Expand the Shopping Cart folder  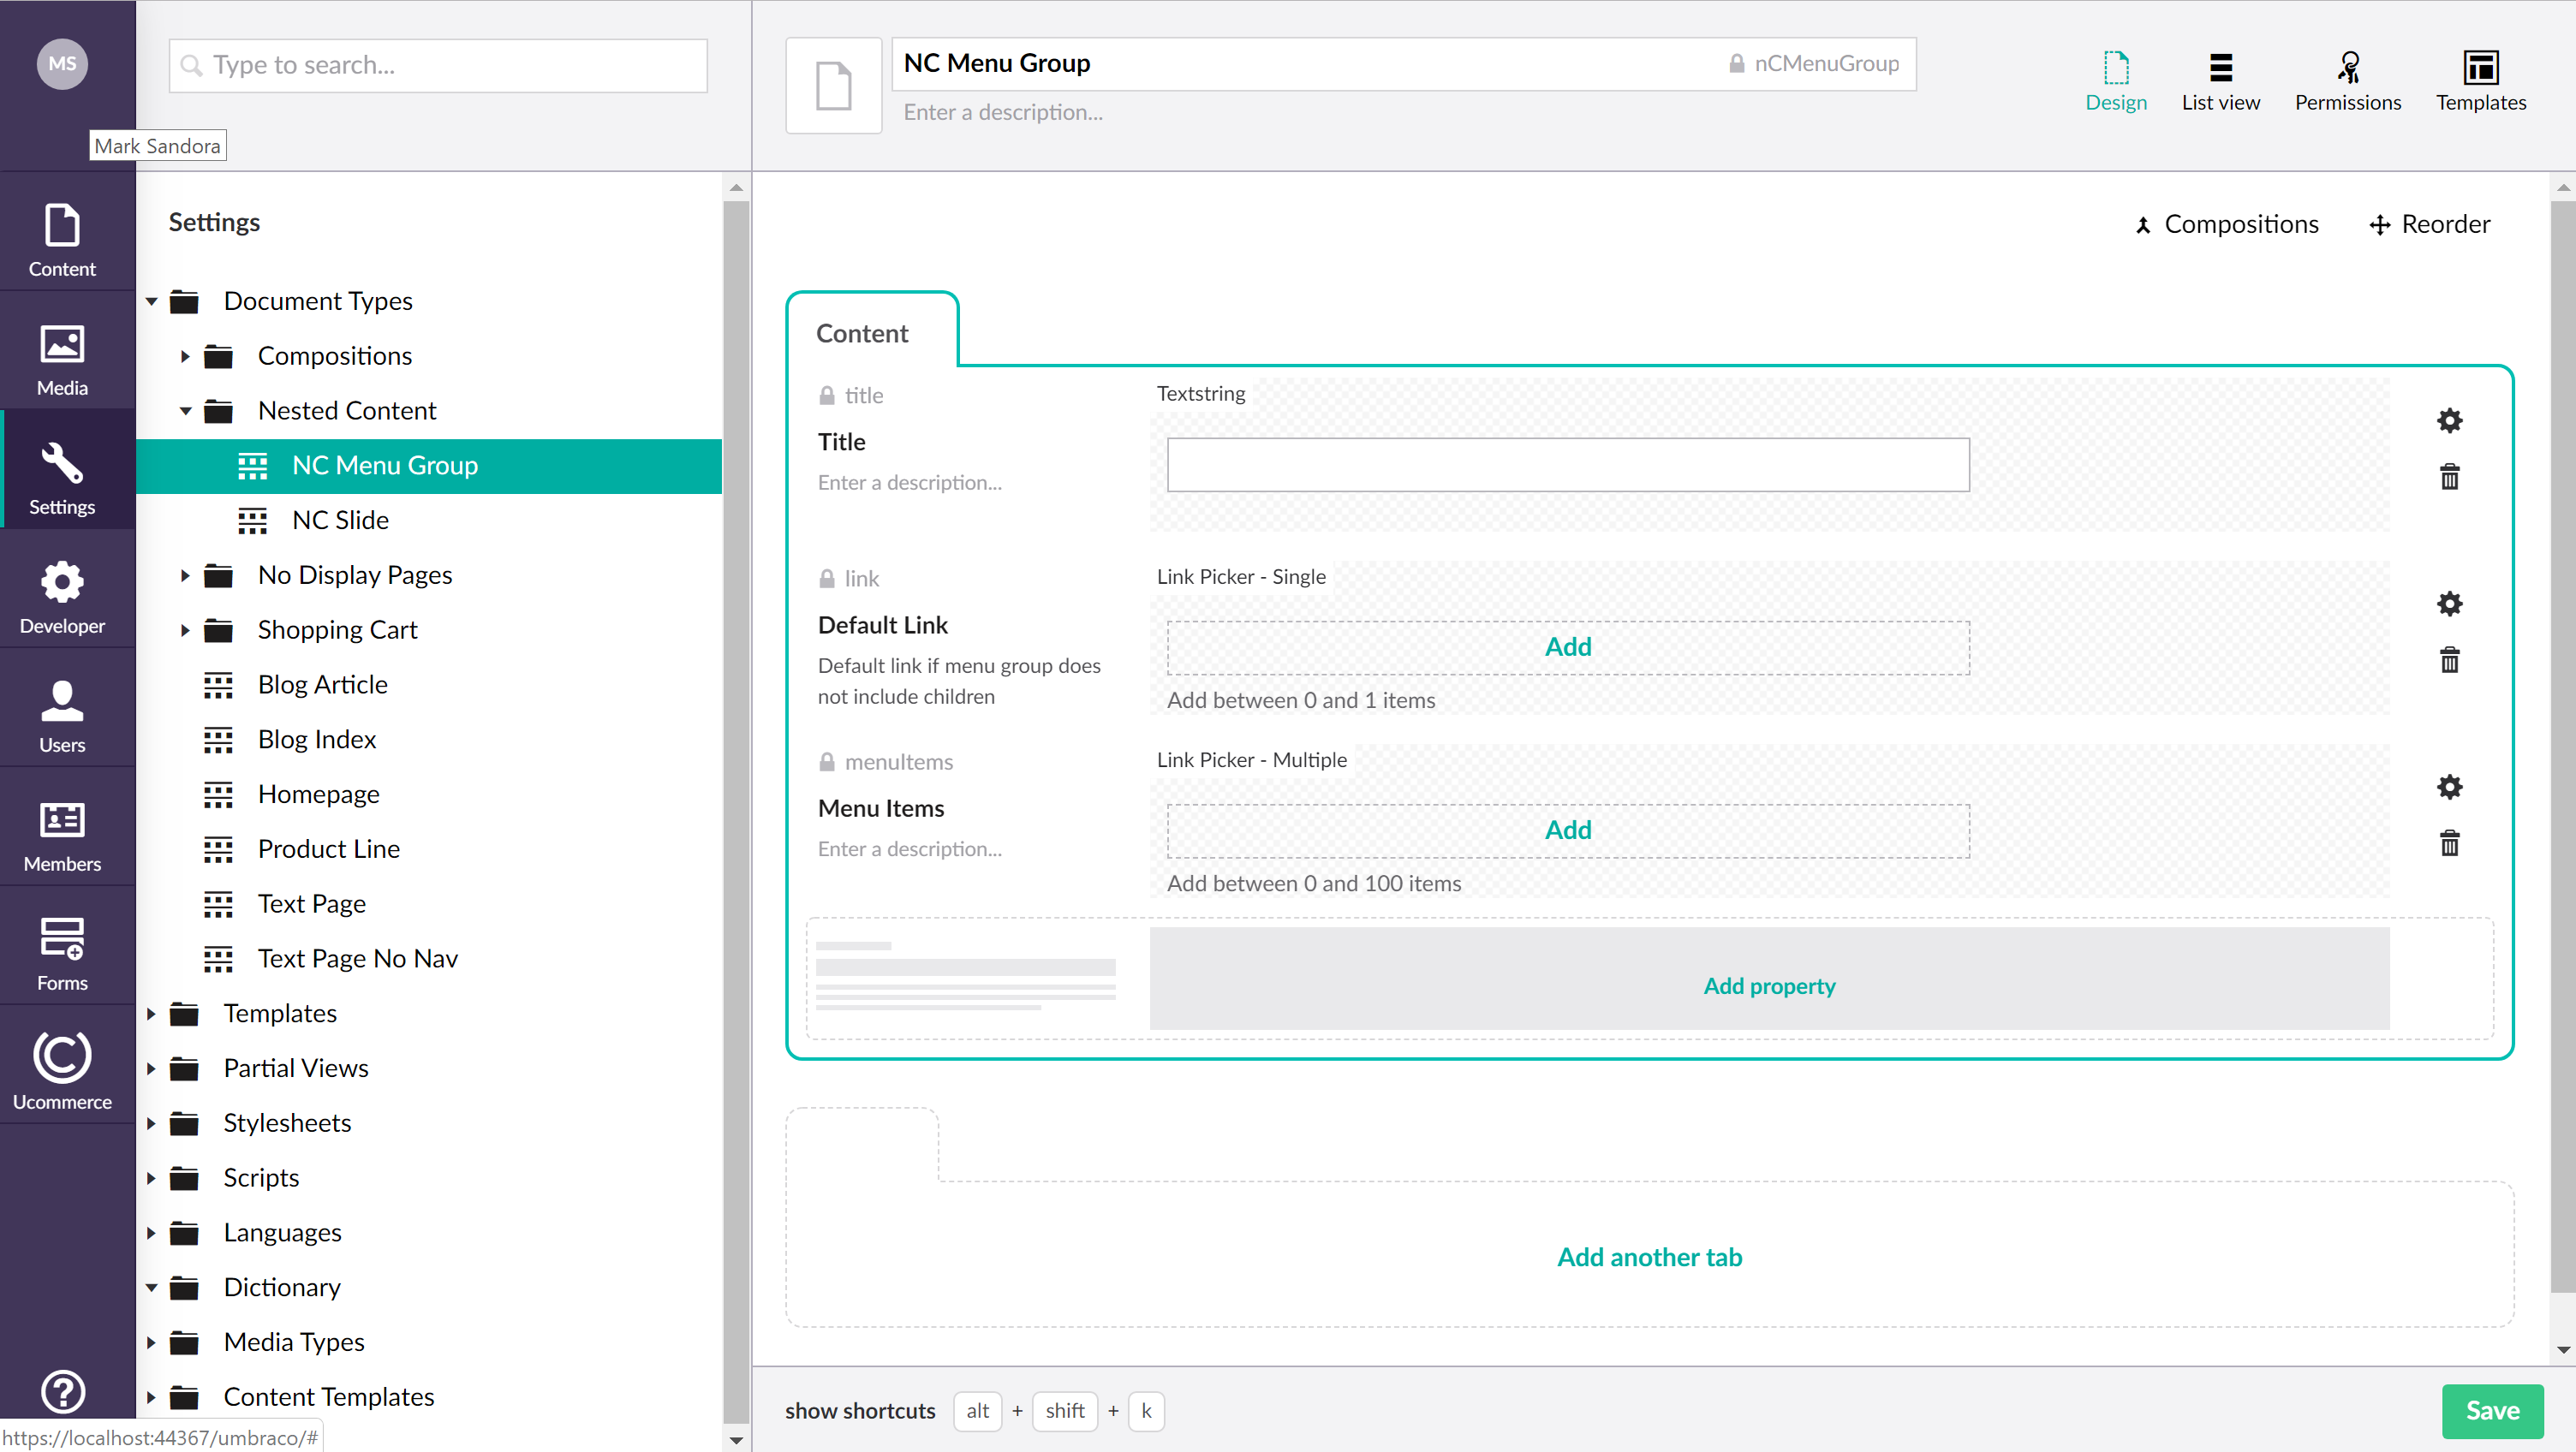[x=185, y=630]
